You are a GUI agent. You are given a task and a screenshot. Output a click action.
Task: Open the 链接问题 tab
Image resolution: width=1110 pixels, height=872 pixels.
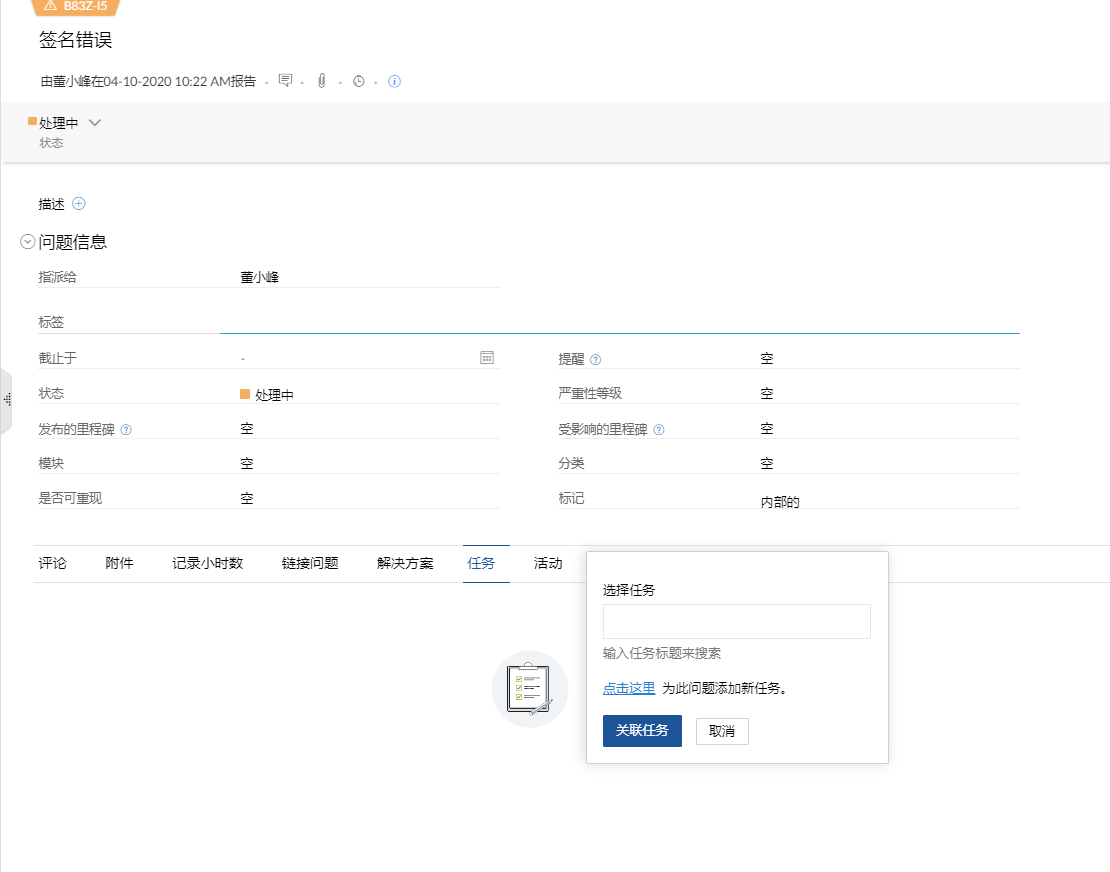pos(310,563)
